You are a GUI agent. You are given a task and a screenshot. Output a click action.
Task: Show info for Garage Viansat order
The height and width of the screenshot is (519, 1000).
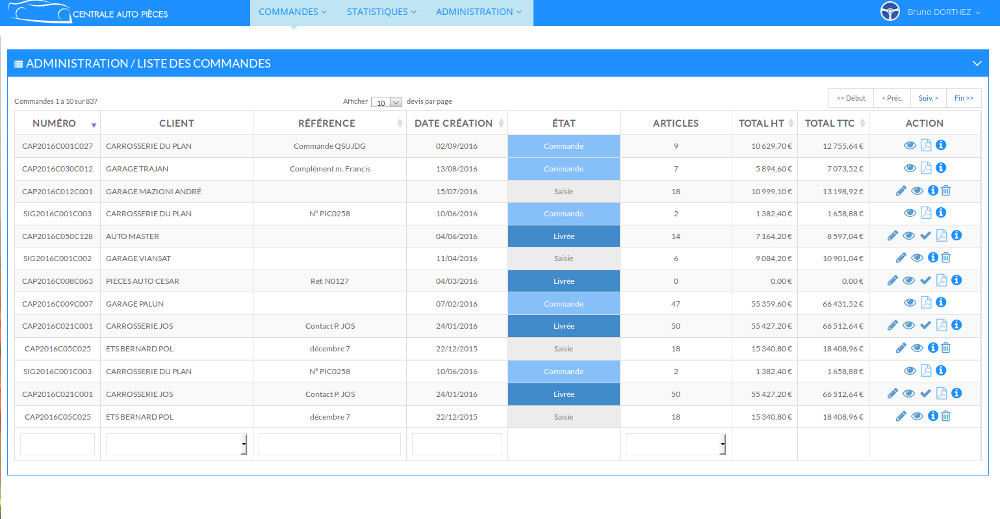[x=932, y=258]
